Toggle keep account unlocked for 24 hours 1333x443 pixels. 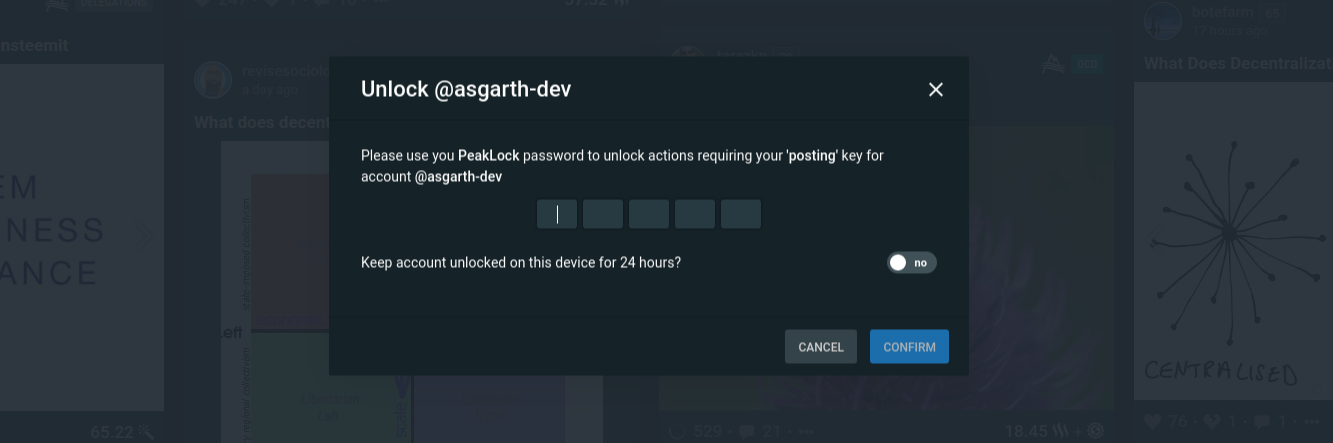(911, 263)
